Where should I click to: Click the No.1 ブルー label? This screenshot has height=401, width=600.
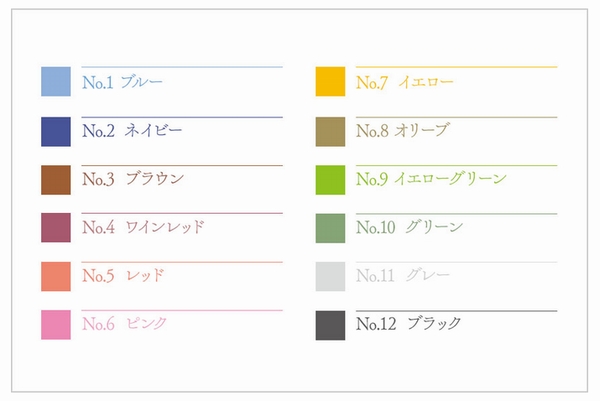click(122, 82)
